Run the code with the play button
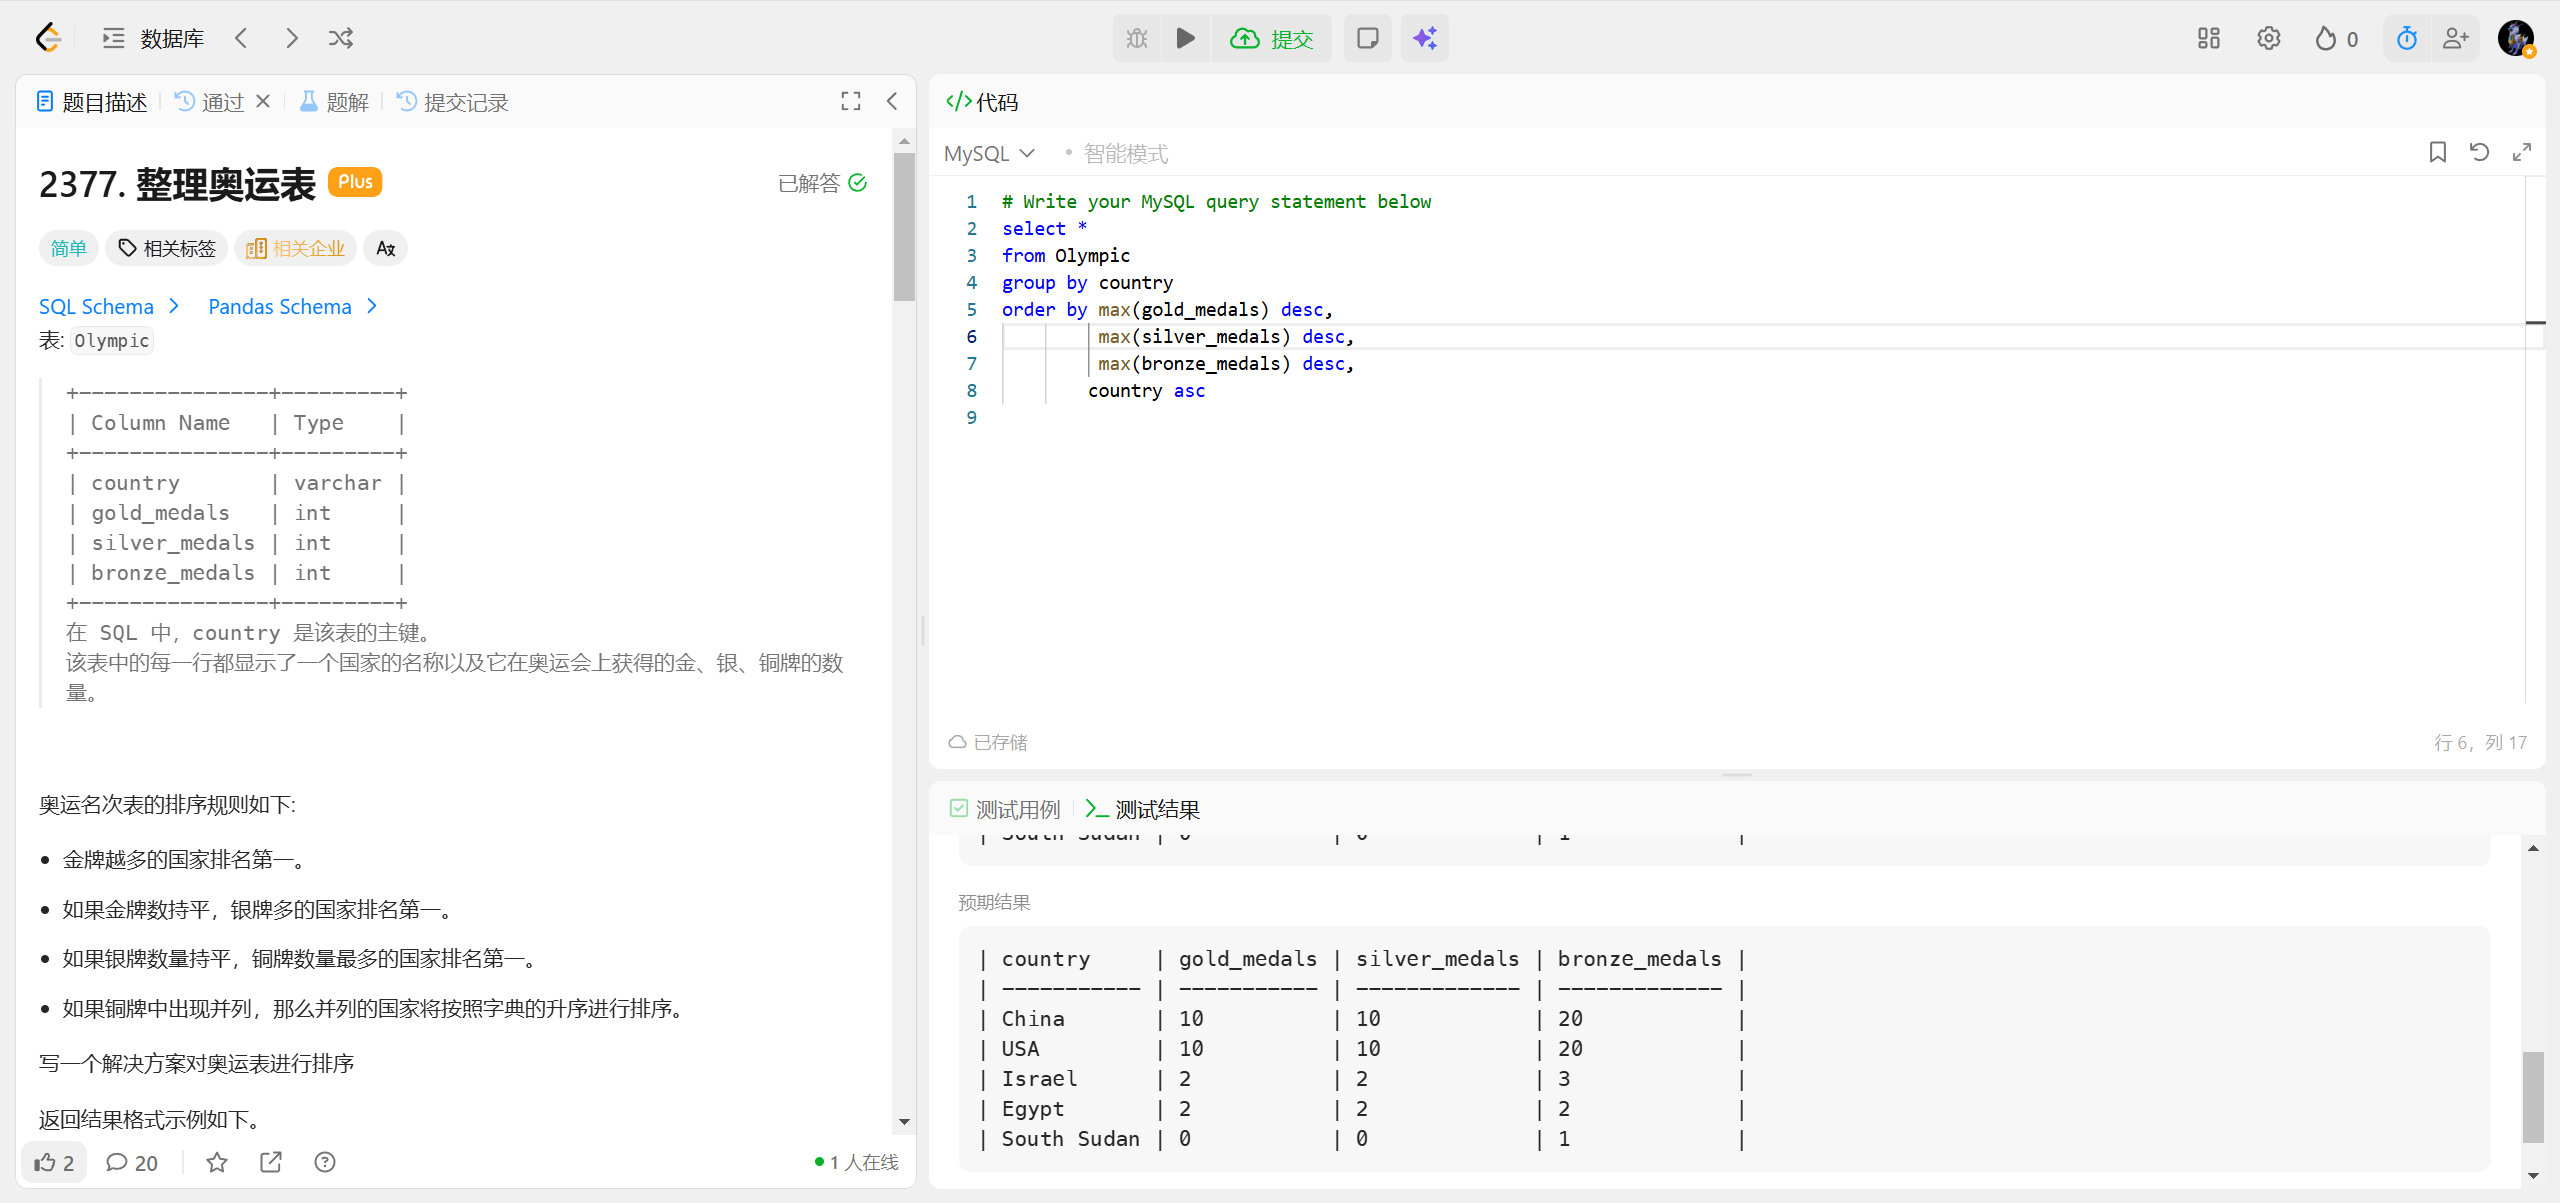 pos(1186,38)
